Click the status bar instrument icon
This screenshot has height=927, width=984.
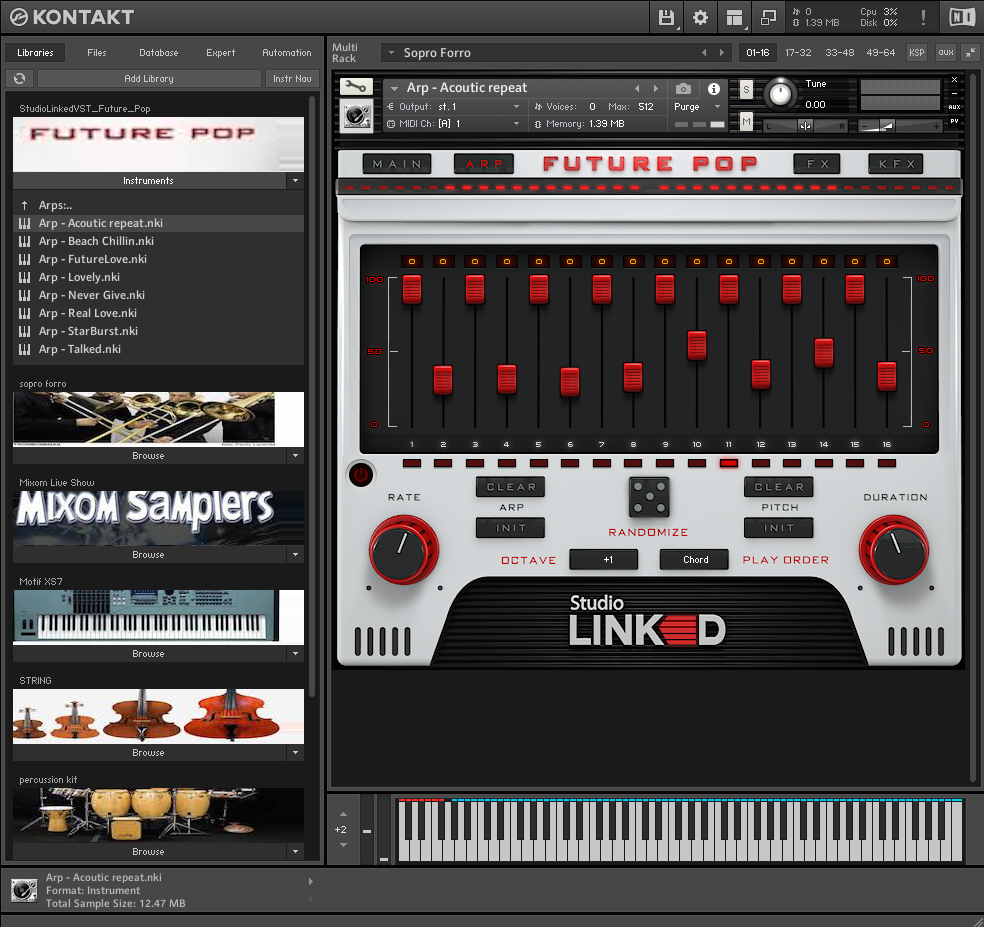pyautogui.click(x=24, y=890)
